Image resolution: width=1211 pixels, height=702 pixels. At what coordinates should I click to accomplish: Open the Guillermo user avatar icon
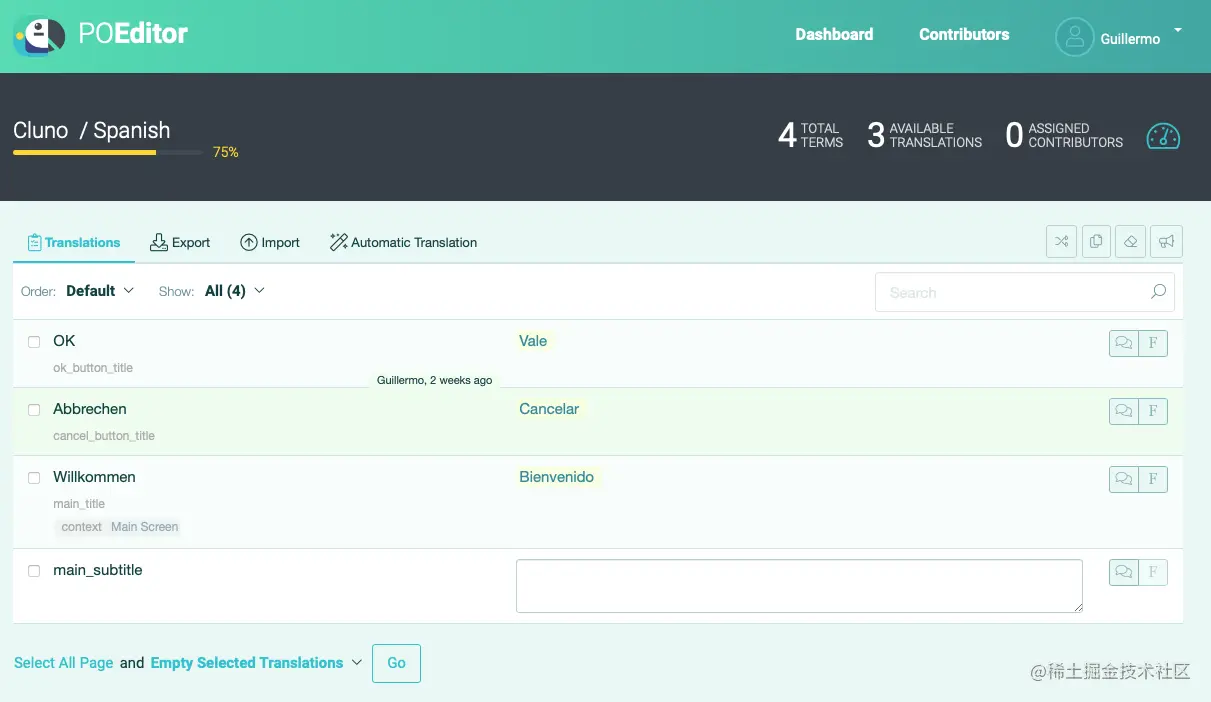1074,37
